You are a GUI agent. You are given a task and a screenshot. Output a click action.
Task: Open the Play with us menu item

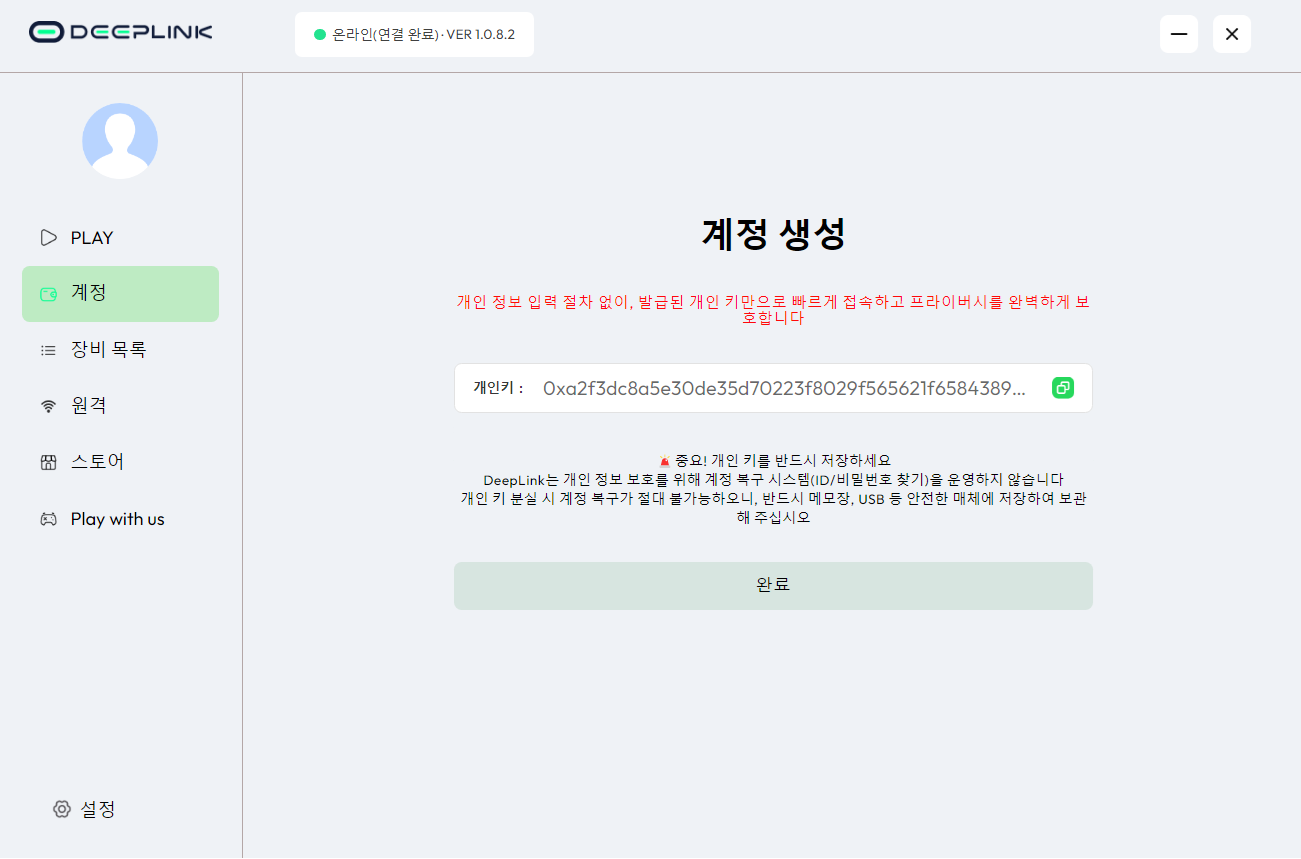(117, 519)
